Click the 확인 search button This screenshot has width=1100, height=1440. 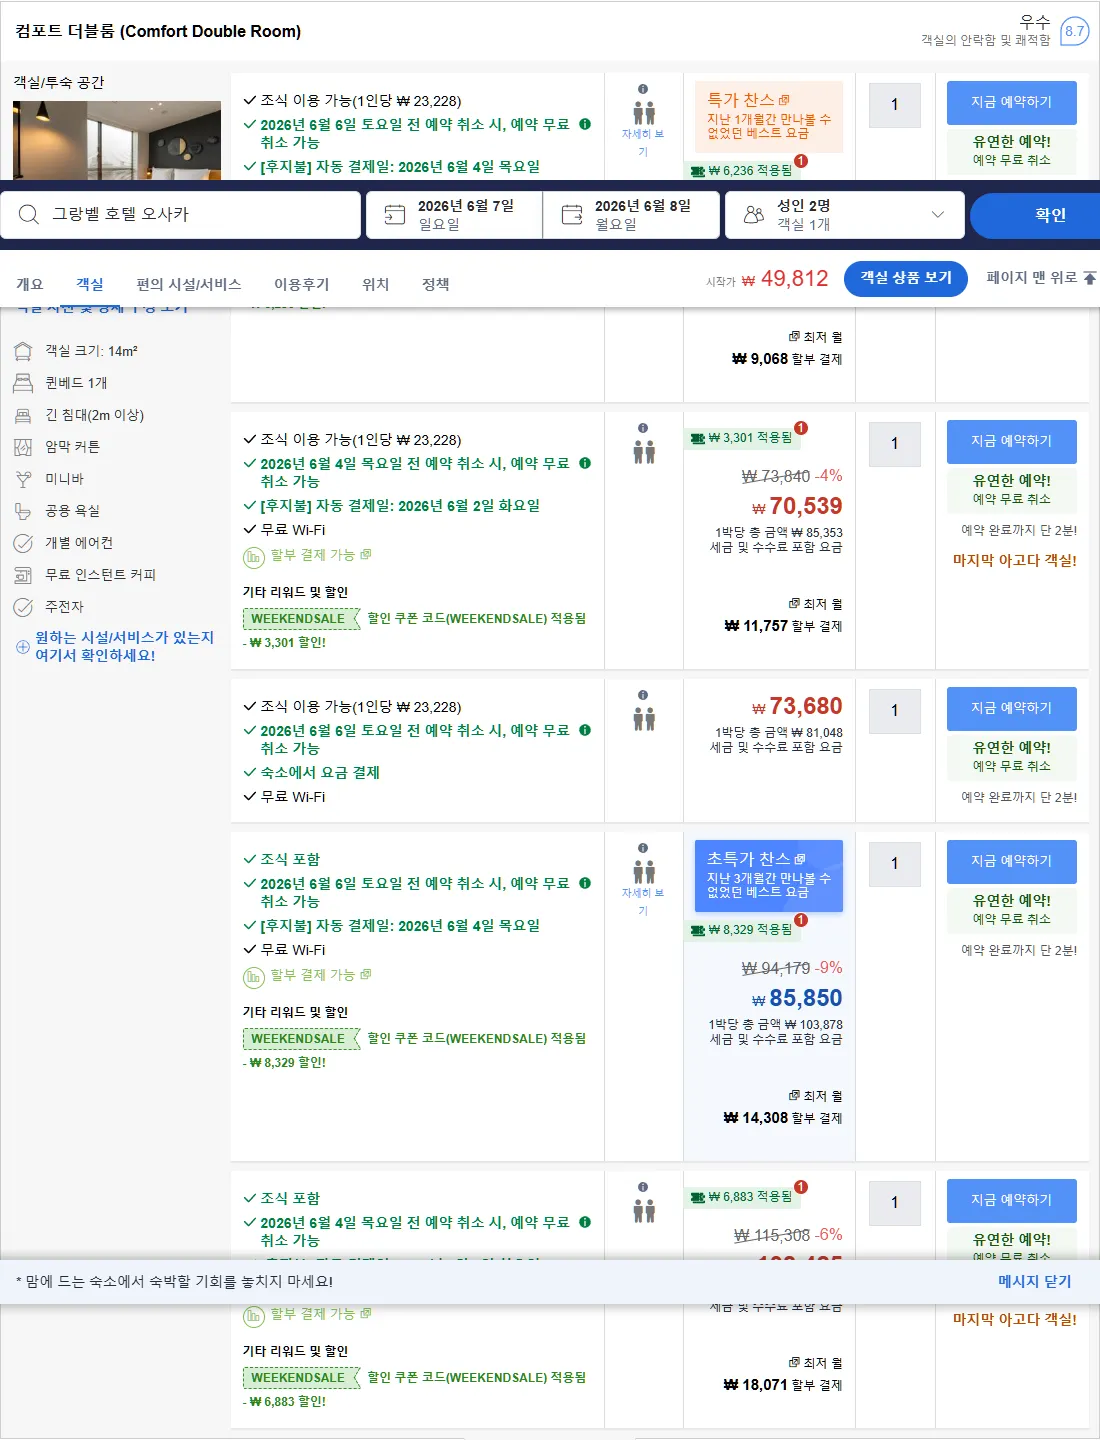tap(1035, 215)
